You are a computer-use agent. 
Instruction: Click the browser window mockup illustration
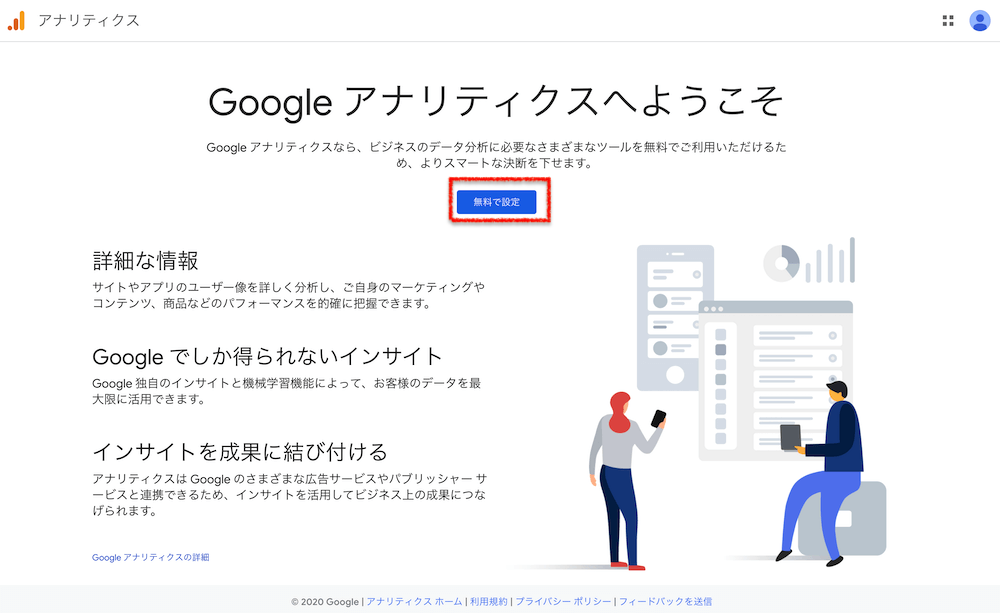tap(776, 381)
